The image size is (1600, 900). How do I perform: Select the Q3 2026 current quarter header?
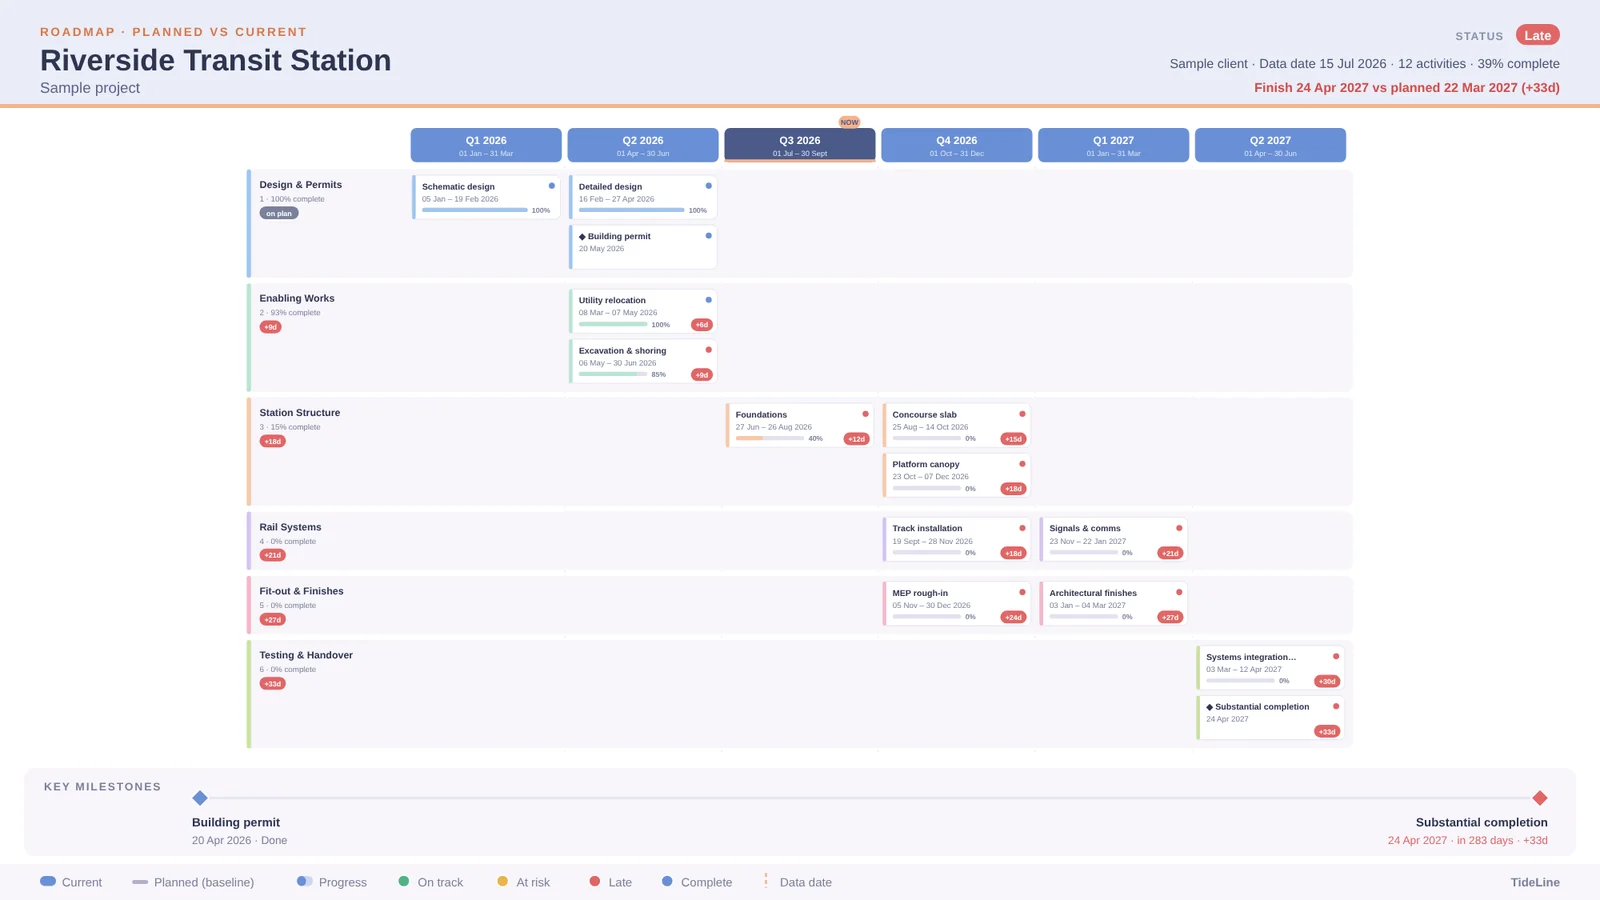coord(800,145)
